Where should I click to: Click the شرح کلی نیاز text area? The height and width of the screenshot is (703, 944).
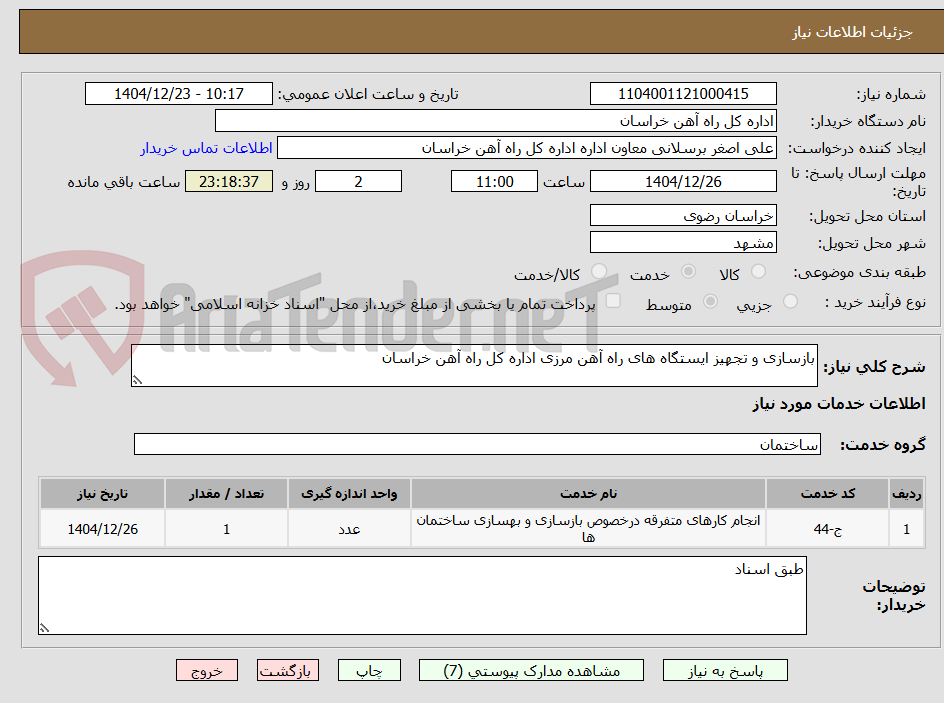click(474, 366)
